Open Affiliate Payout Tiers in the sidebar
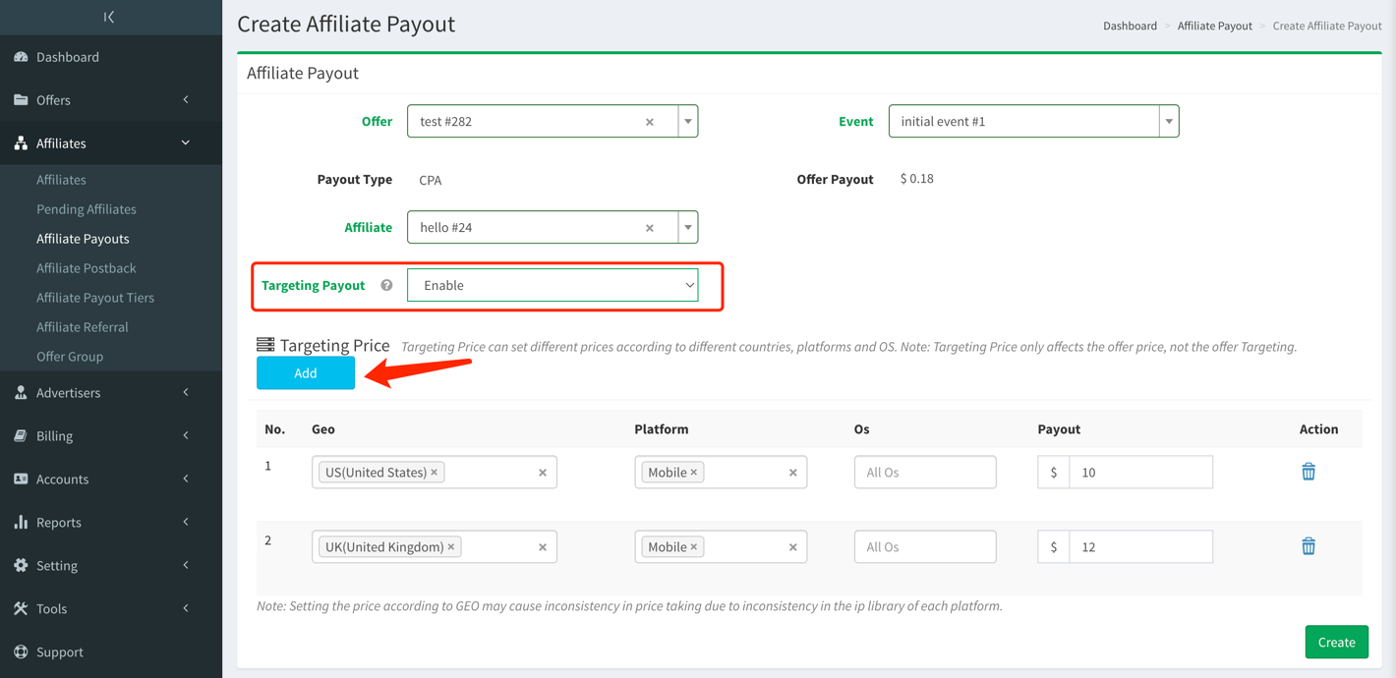Screen dimensions: 1396x678 (x=95, y=297)
